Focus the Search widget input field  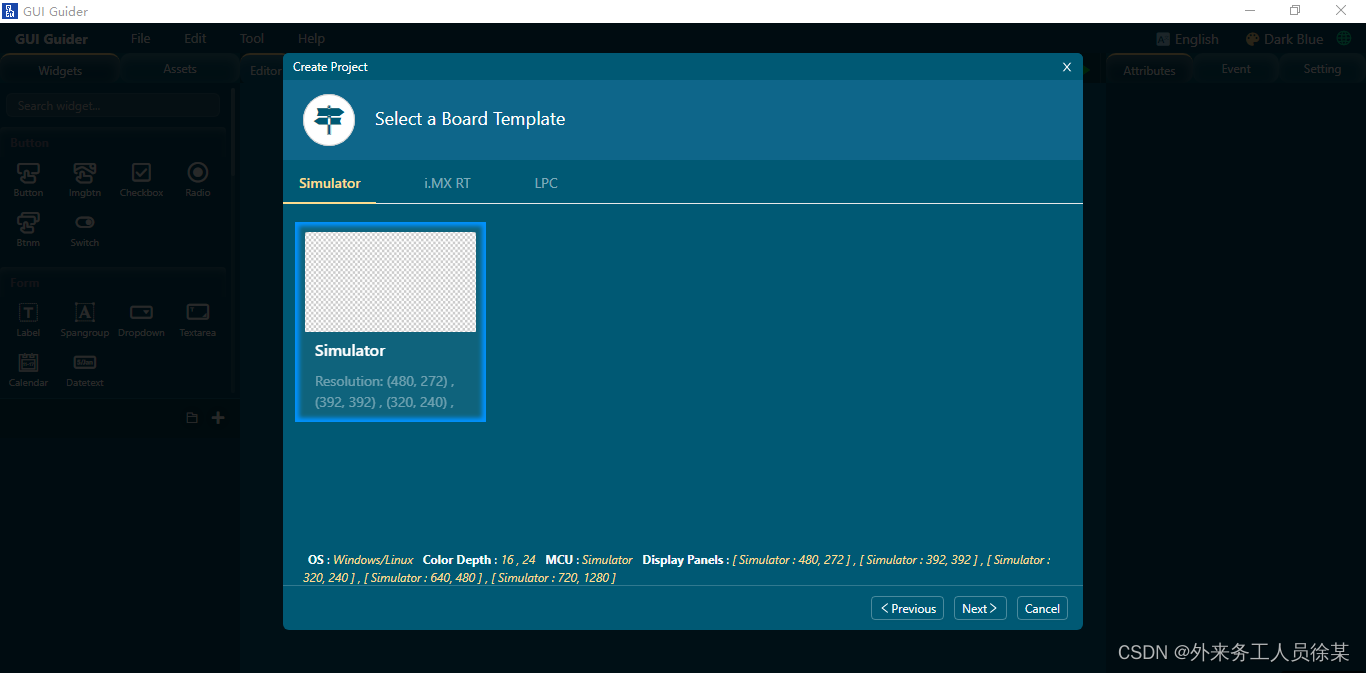click(x=113, y=105)
